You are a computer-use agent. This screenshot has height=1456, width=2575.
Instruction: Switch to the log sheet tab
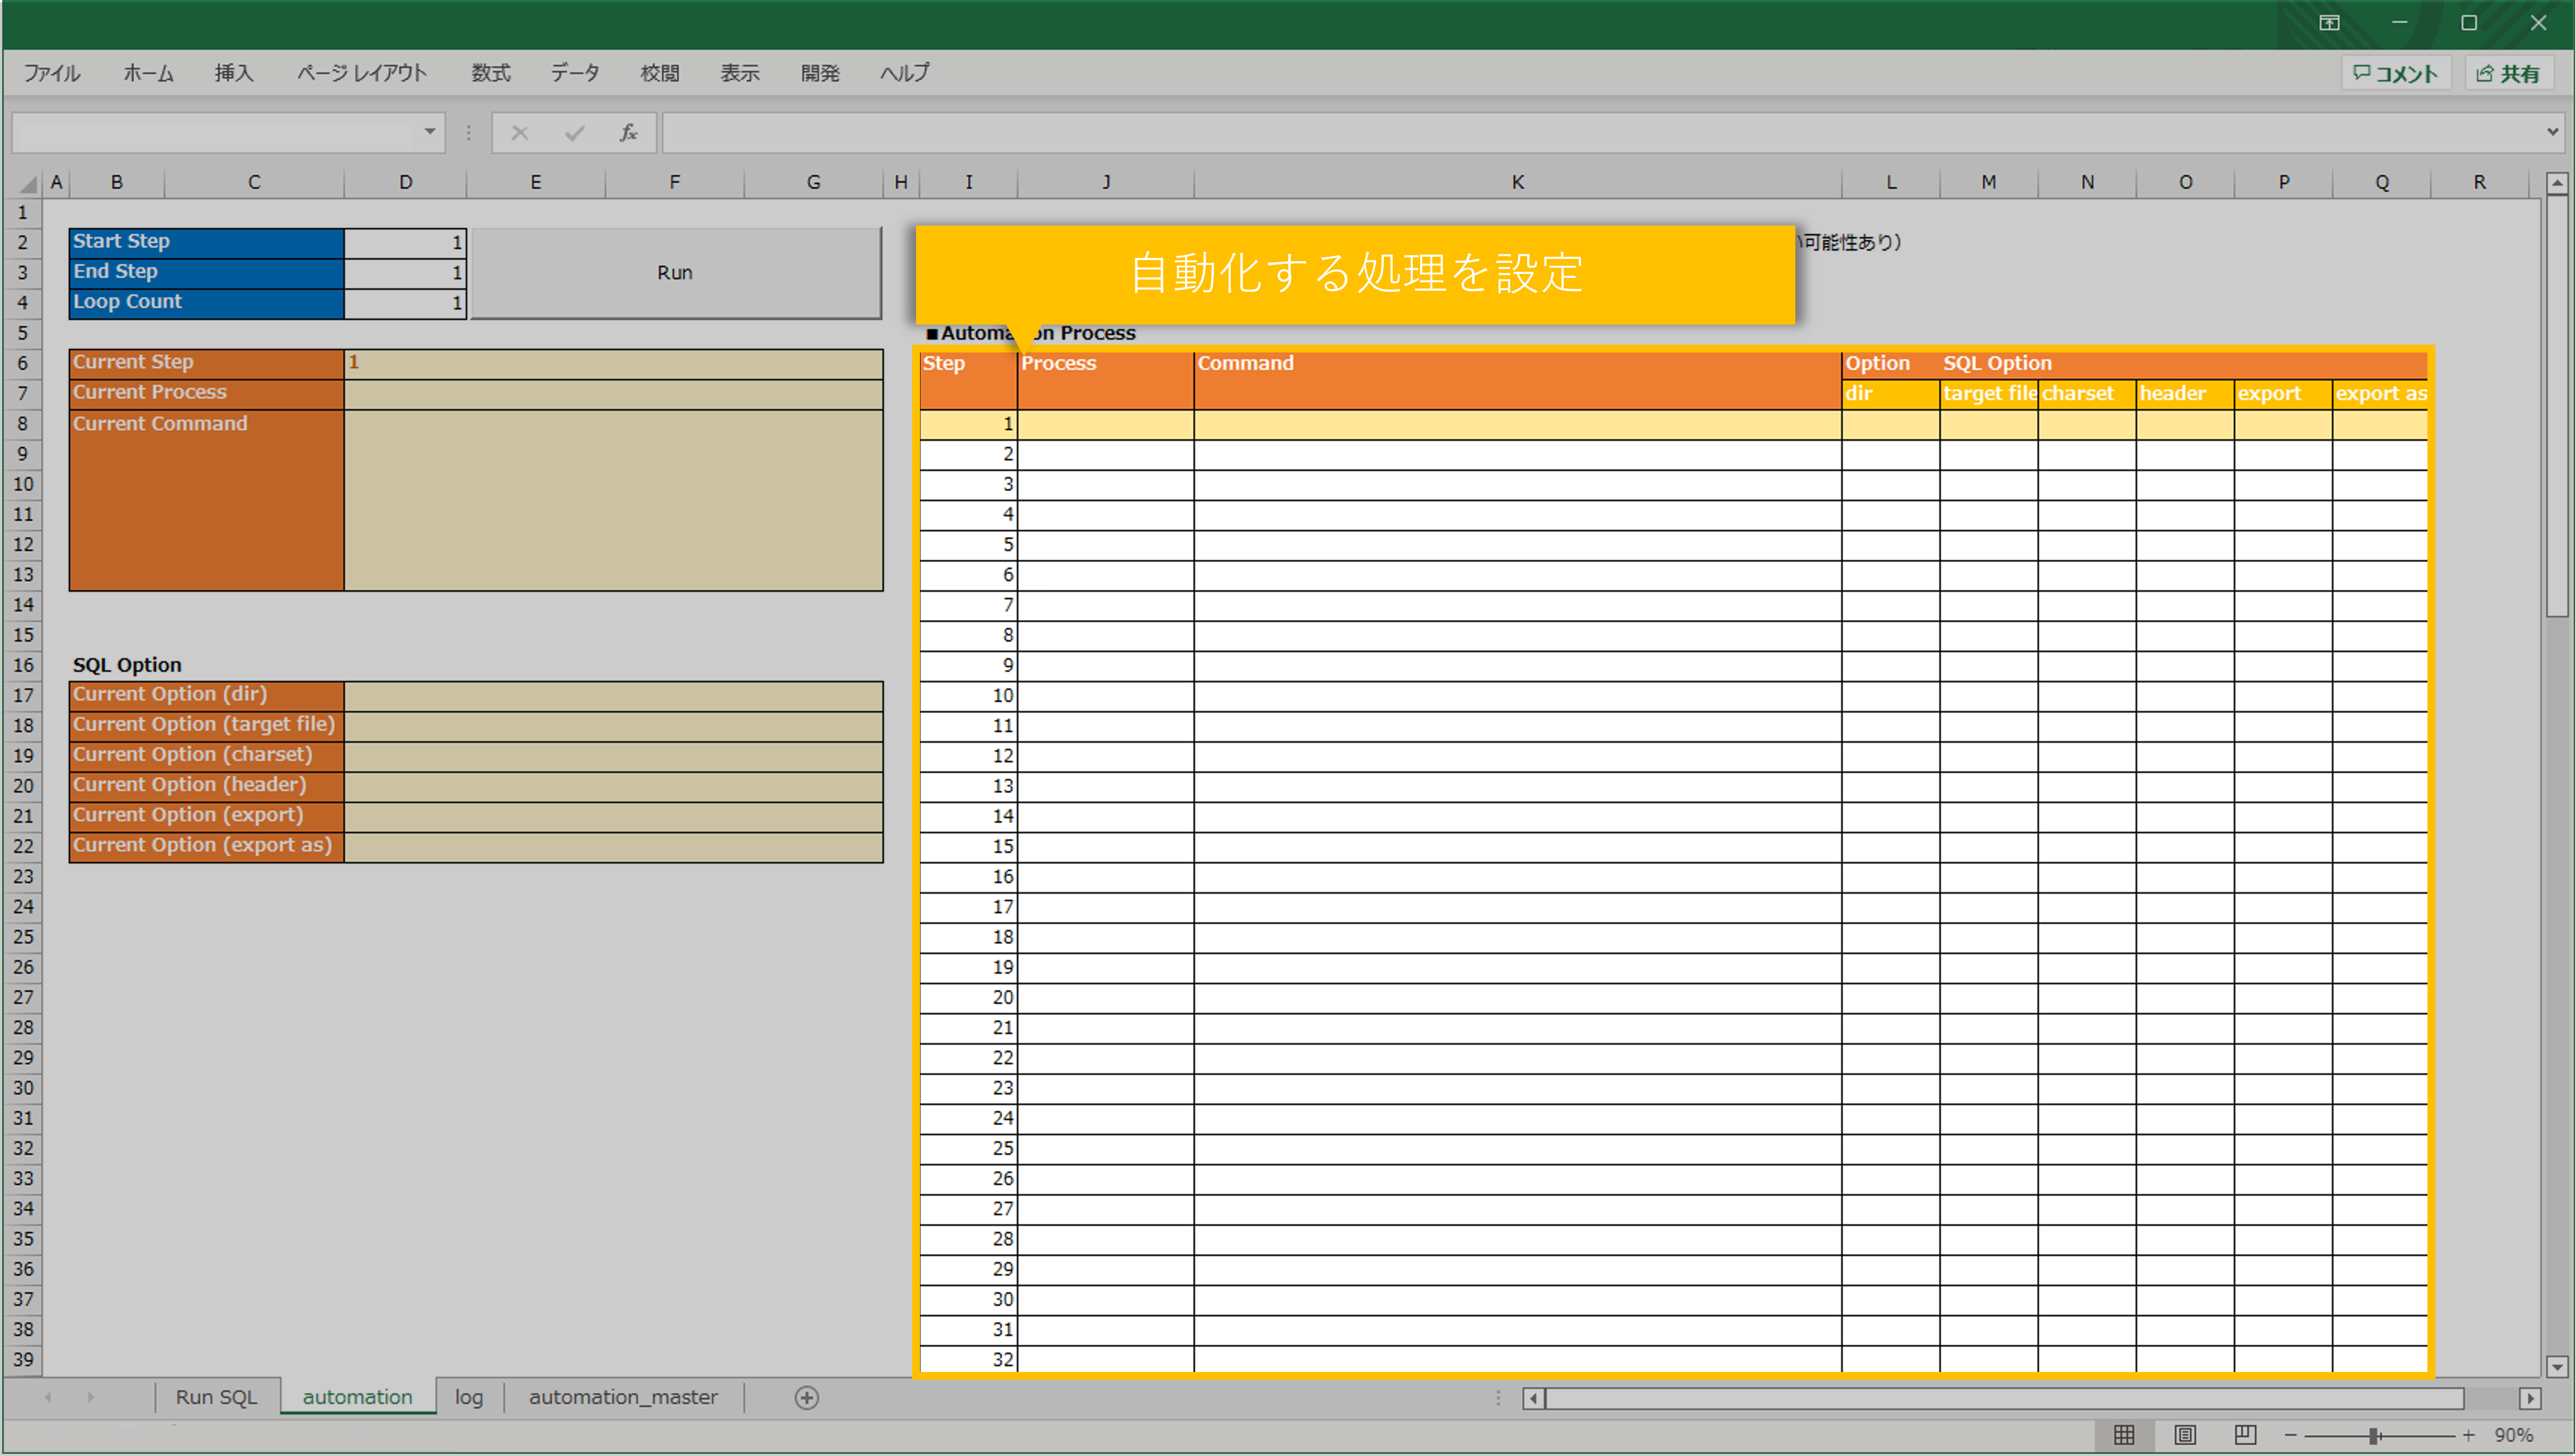point(468,1397)
